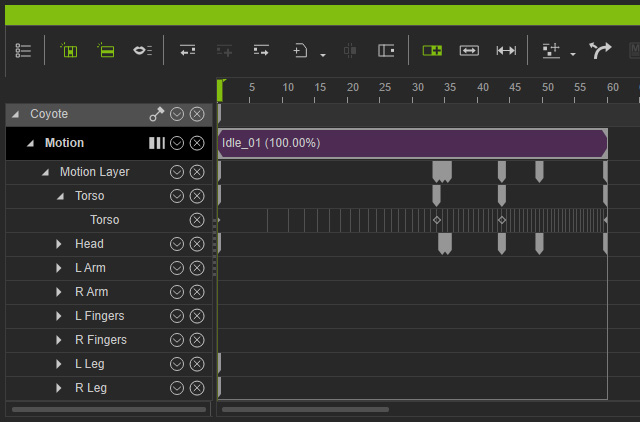The height and width of the screenshot is (422, 640).
Task: Expand the Head track
Action: pyautogui.click(x=59, y=244)
